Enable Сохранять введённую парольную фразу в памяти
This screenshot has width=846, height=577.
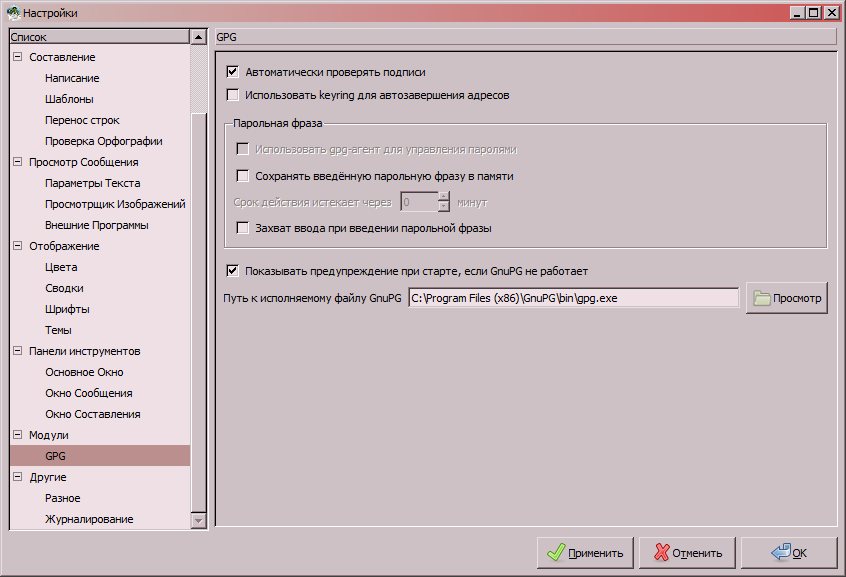coord(242,176)
